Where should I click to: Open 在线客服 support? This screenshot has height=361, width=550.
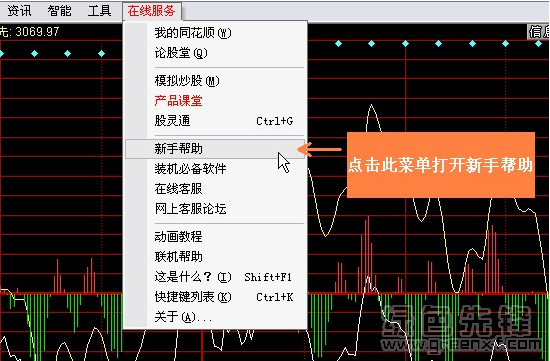(215, 189)
